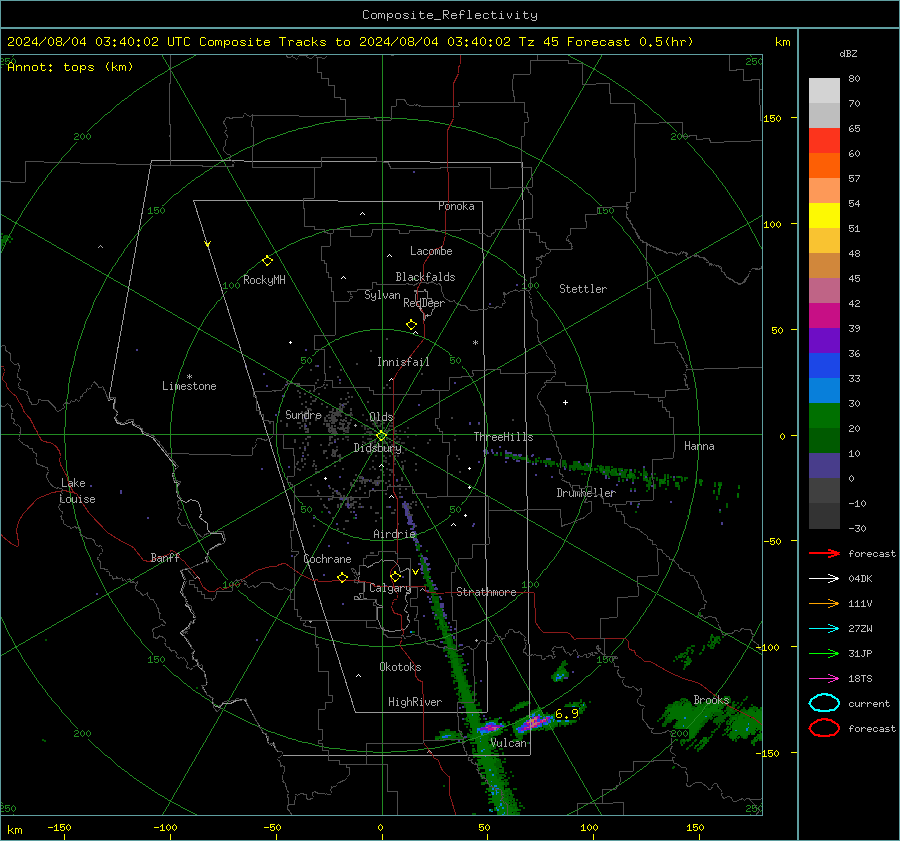Click the Brooks label

point(711,700)
